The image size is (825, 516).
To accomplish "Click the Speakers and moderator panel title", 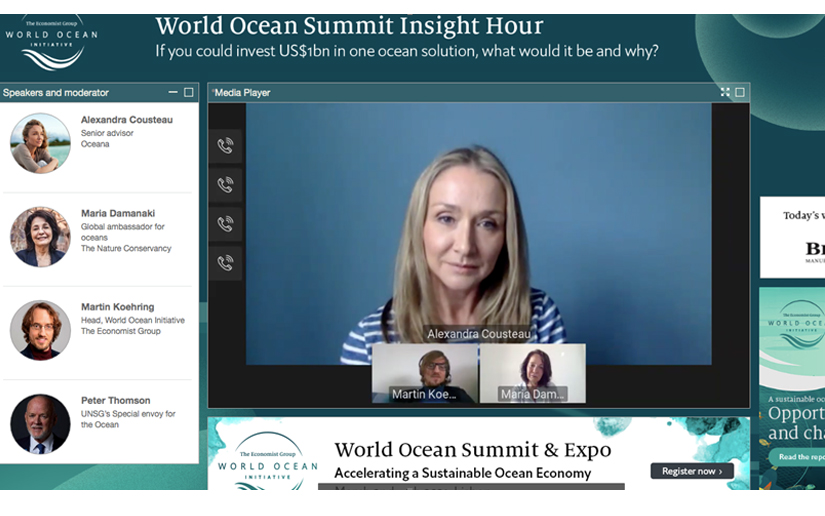I will pos(56,93).
